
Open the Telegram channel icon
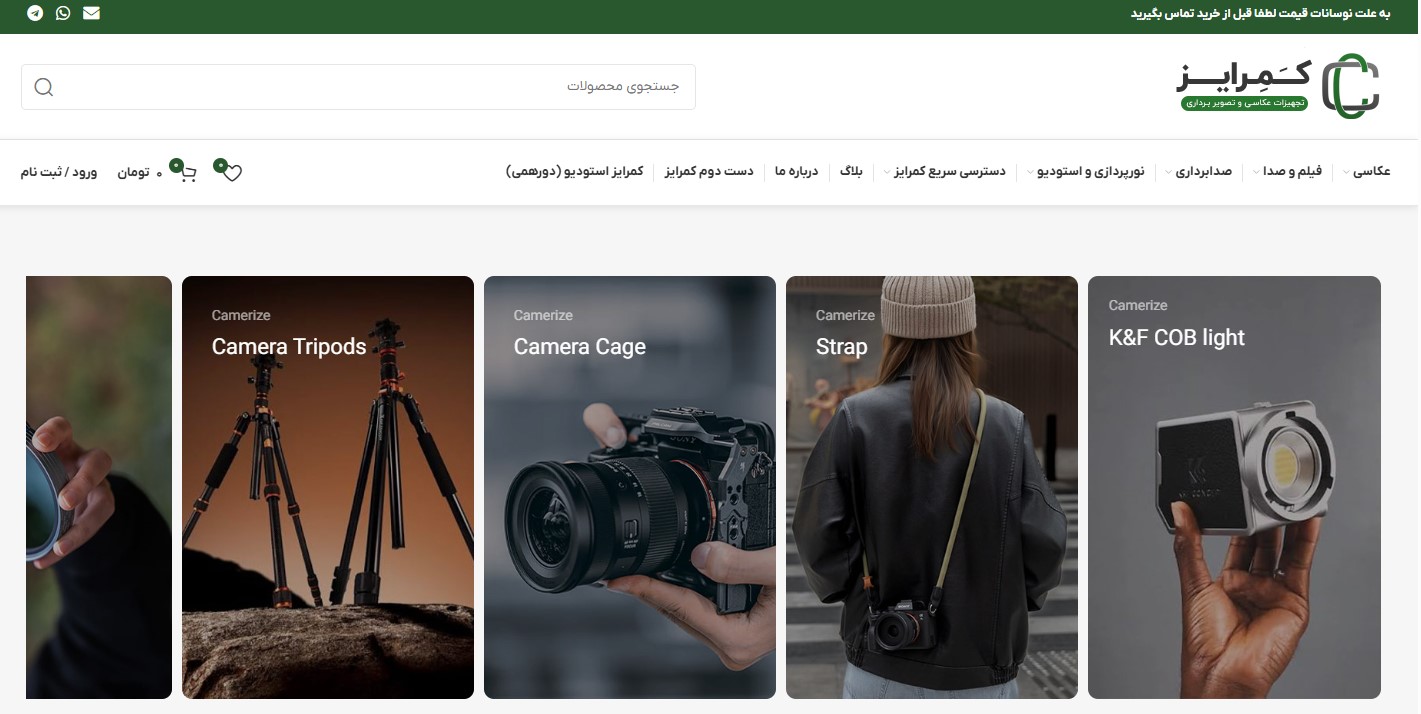click(35, 13)
